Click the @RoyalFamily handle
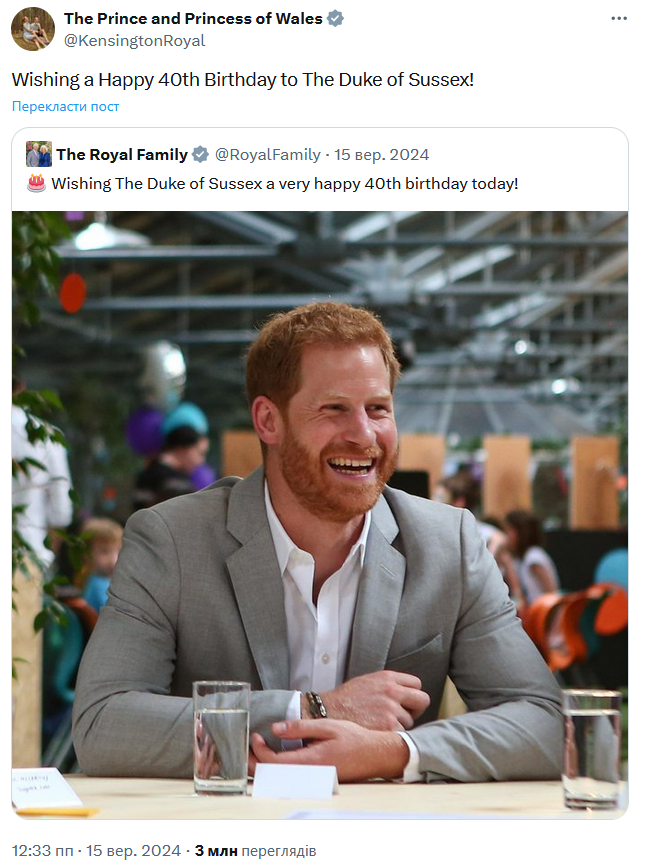 click(x=268, y=154)
